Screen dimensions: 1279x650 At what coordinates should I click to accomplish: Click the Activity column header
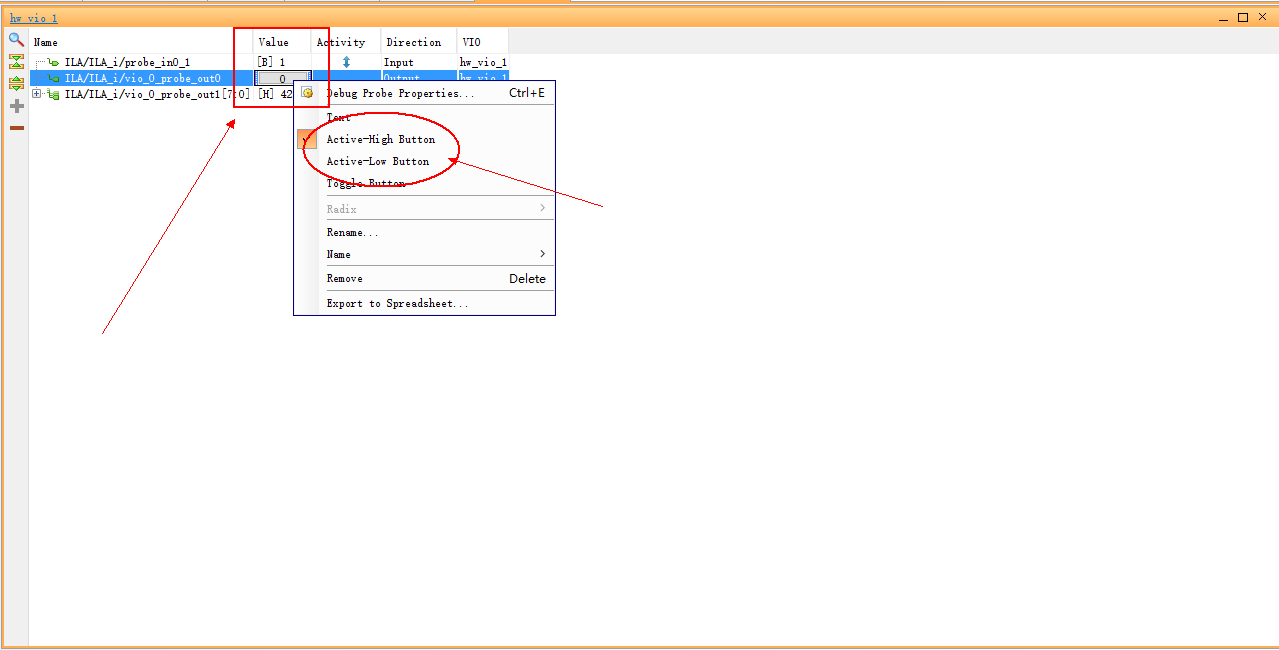(x=346, y=42)
